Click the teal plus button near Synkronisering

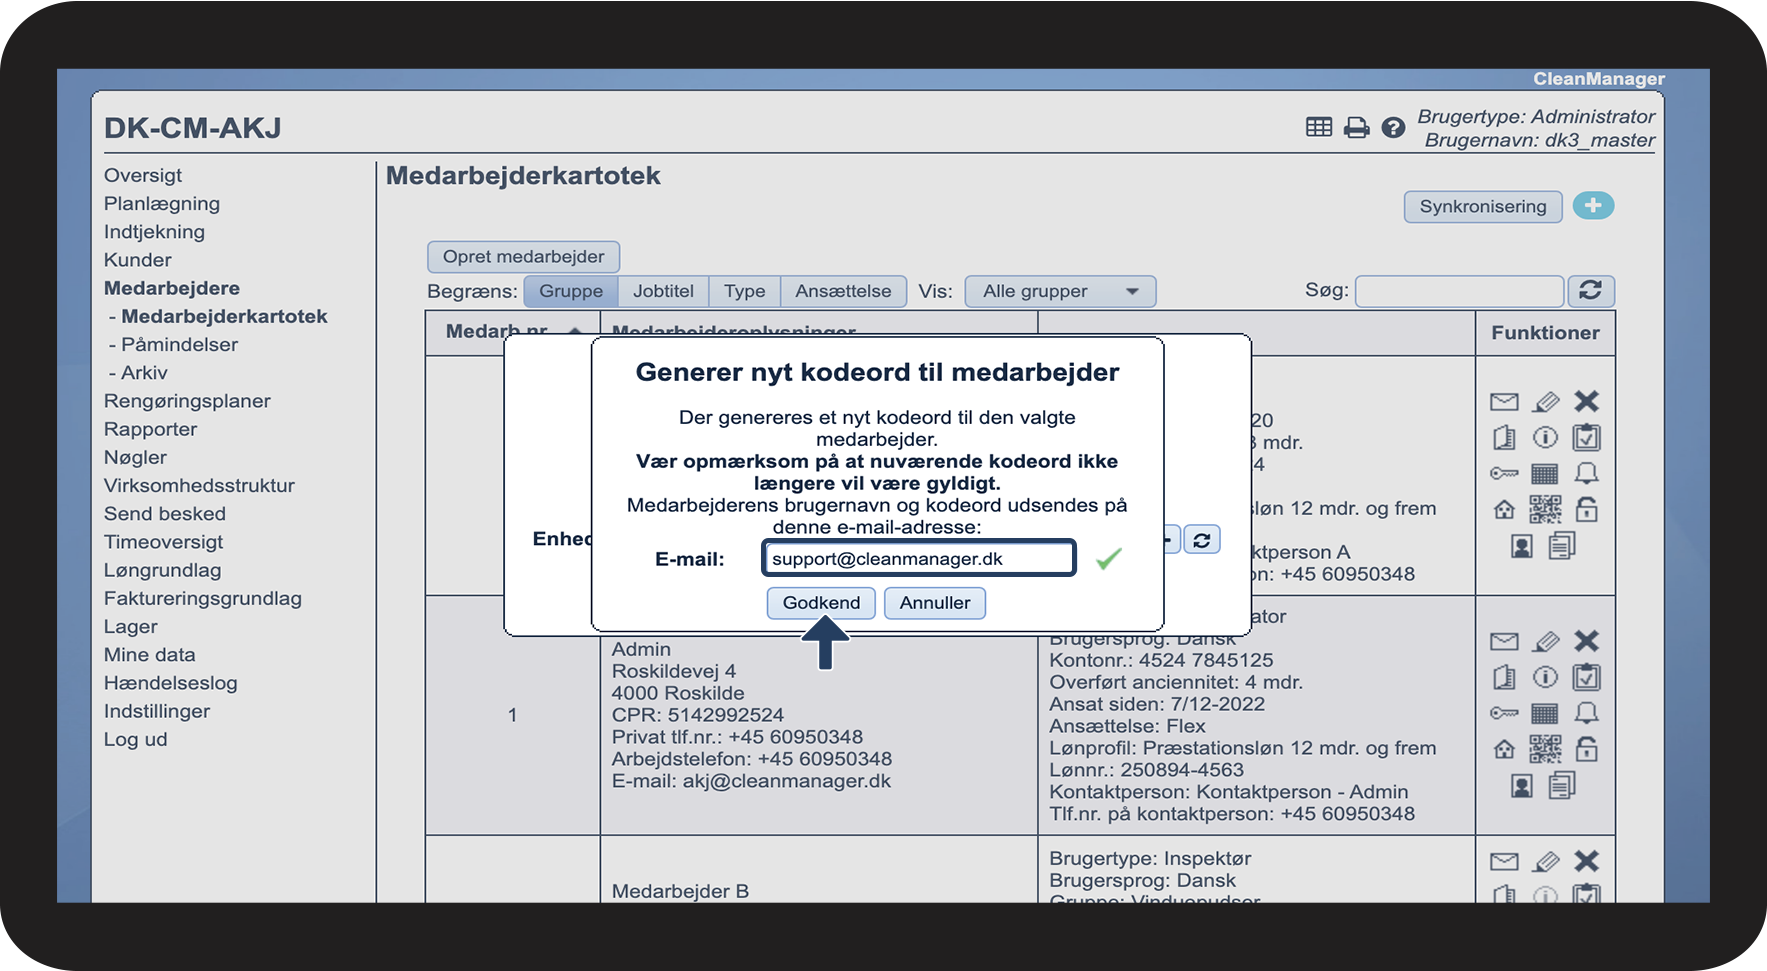point(1593,206)
